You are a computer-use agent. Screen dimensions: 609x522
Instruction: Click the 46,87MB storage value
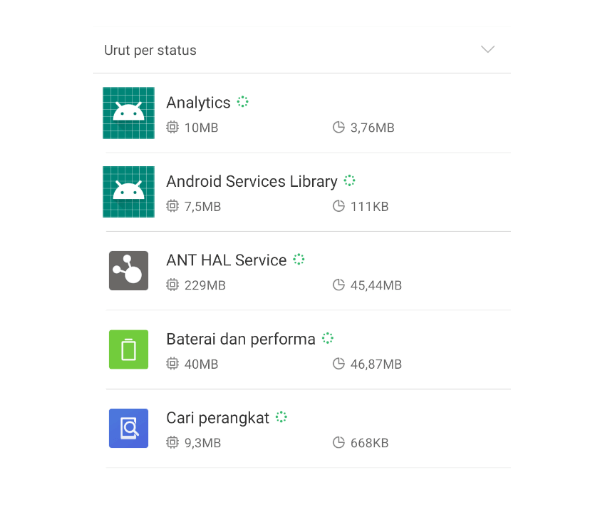[x=376, y=364]
